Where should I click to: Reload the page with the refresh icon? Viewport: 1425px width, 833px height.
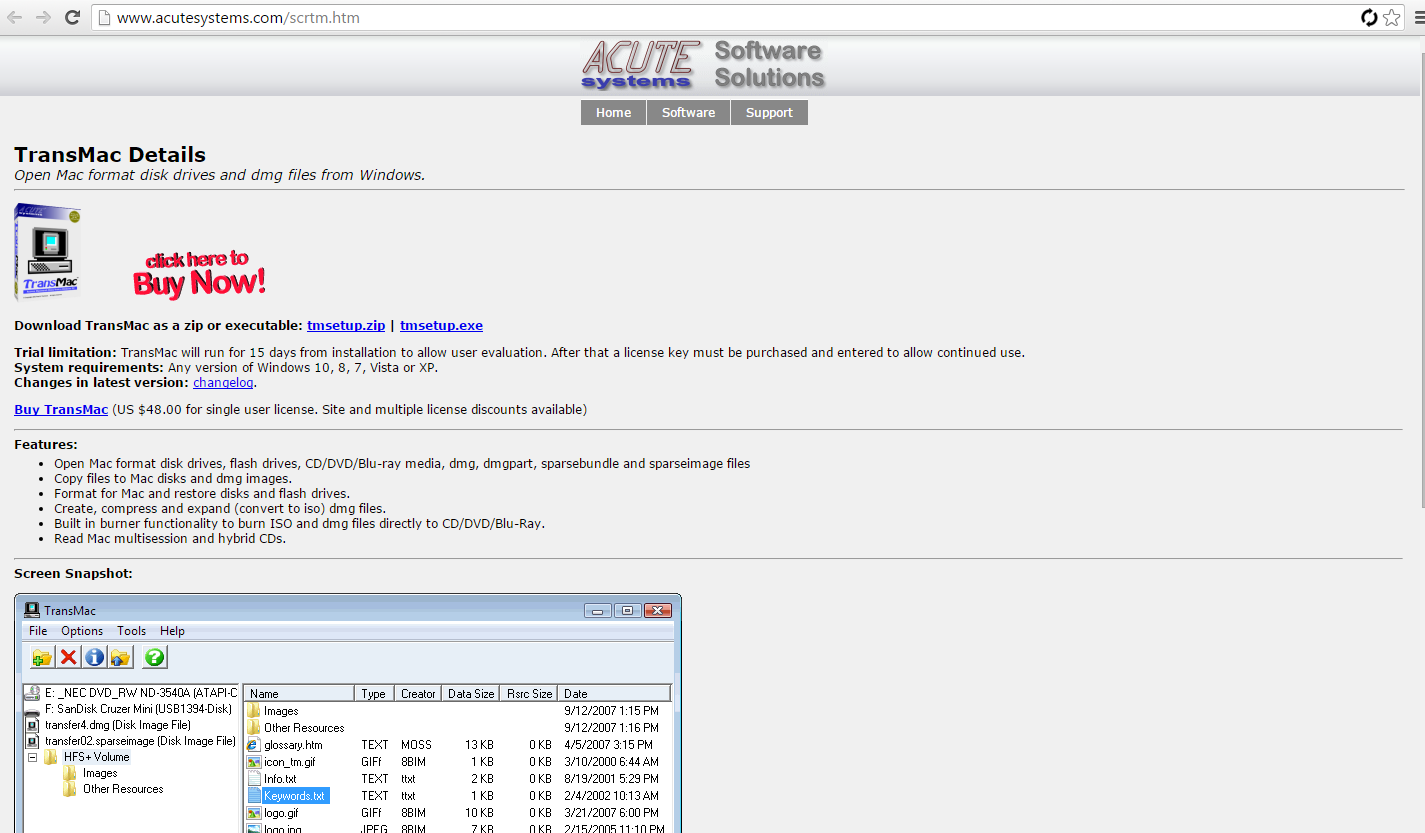click(72, 17)
